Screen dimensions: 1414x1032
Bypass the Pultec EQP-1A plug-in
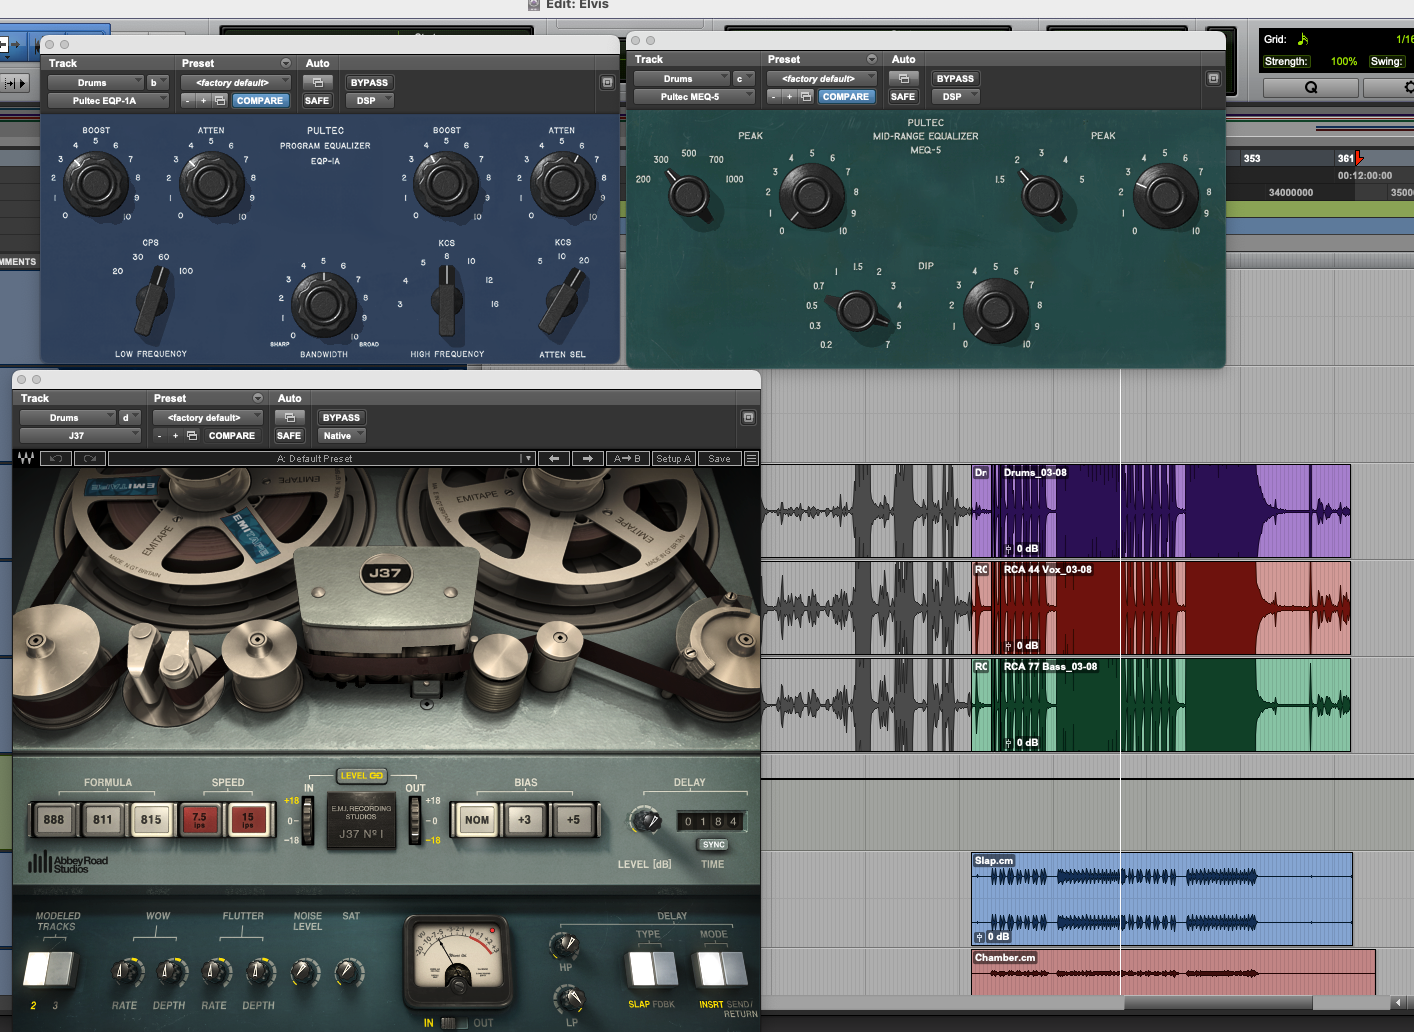(x=369, y=82)
